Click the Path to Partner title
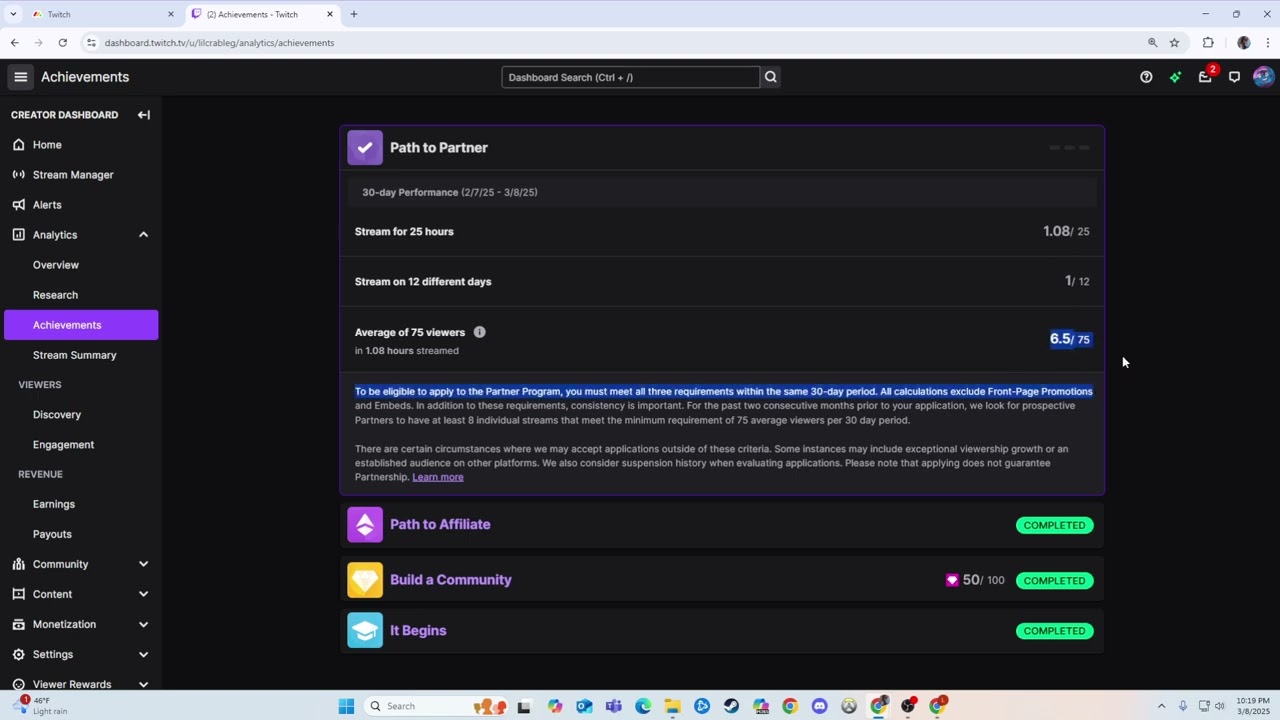The image size is (1280, 720). pyautogui.click(x=439, y=148)
